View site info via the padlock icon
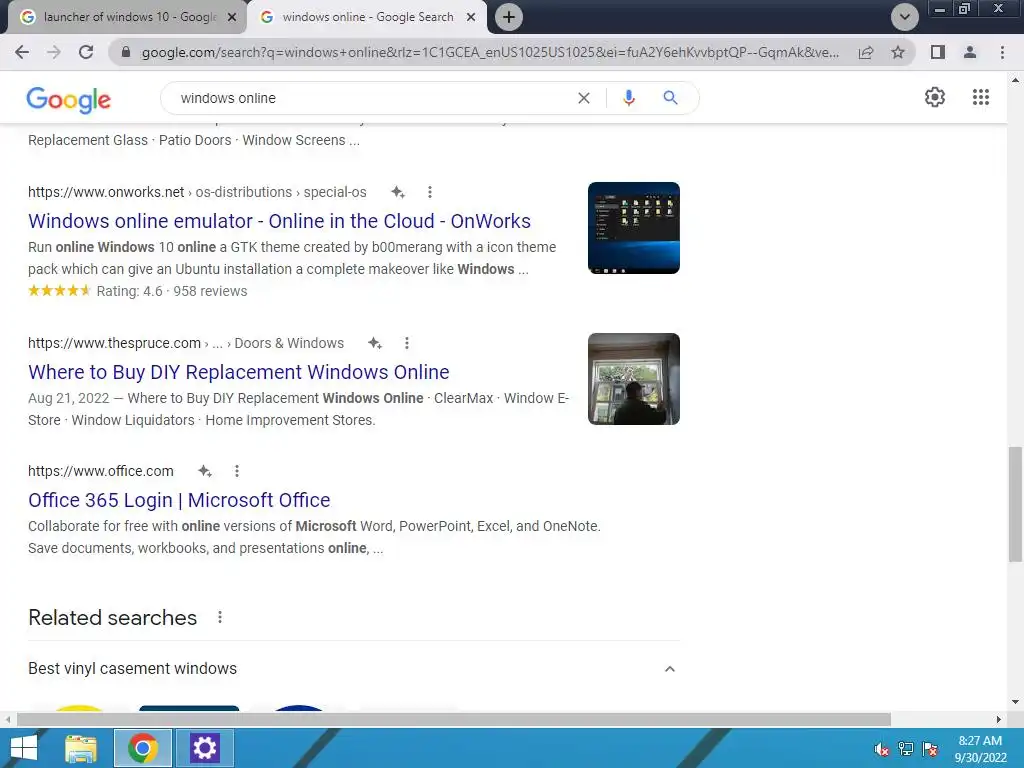The width and height of the screenshot is (1024, 768). click(x=126, y=52)
